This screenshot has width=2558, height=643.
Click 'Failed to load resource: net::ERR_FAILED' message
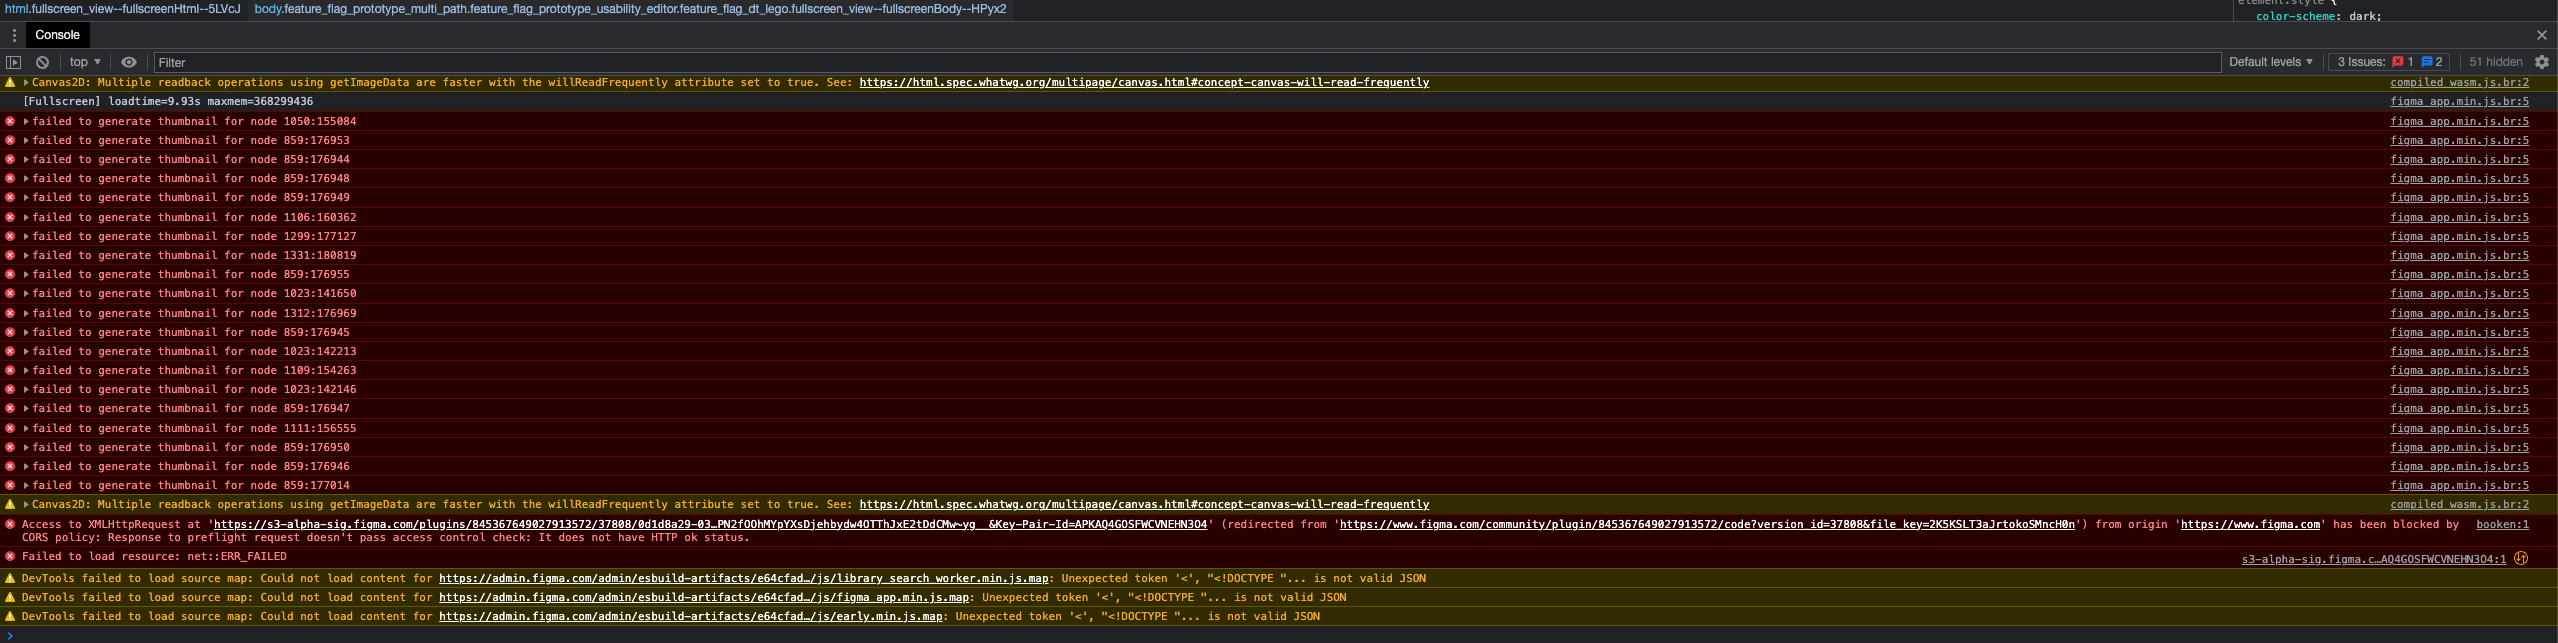pyautogui.click(x=154, y=557)
